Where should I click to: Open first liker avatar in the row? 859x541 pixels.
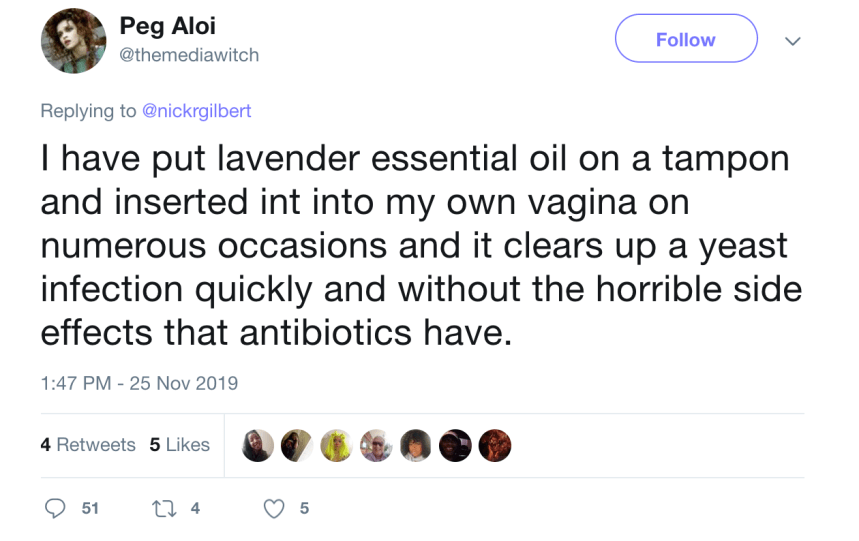tap(258, 446)
